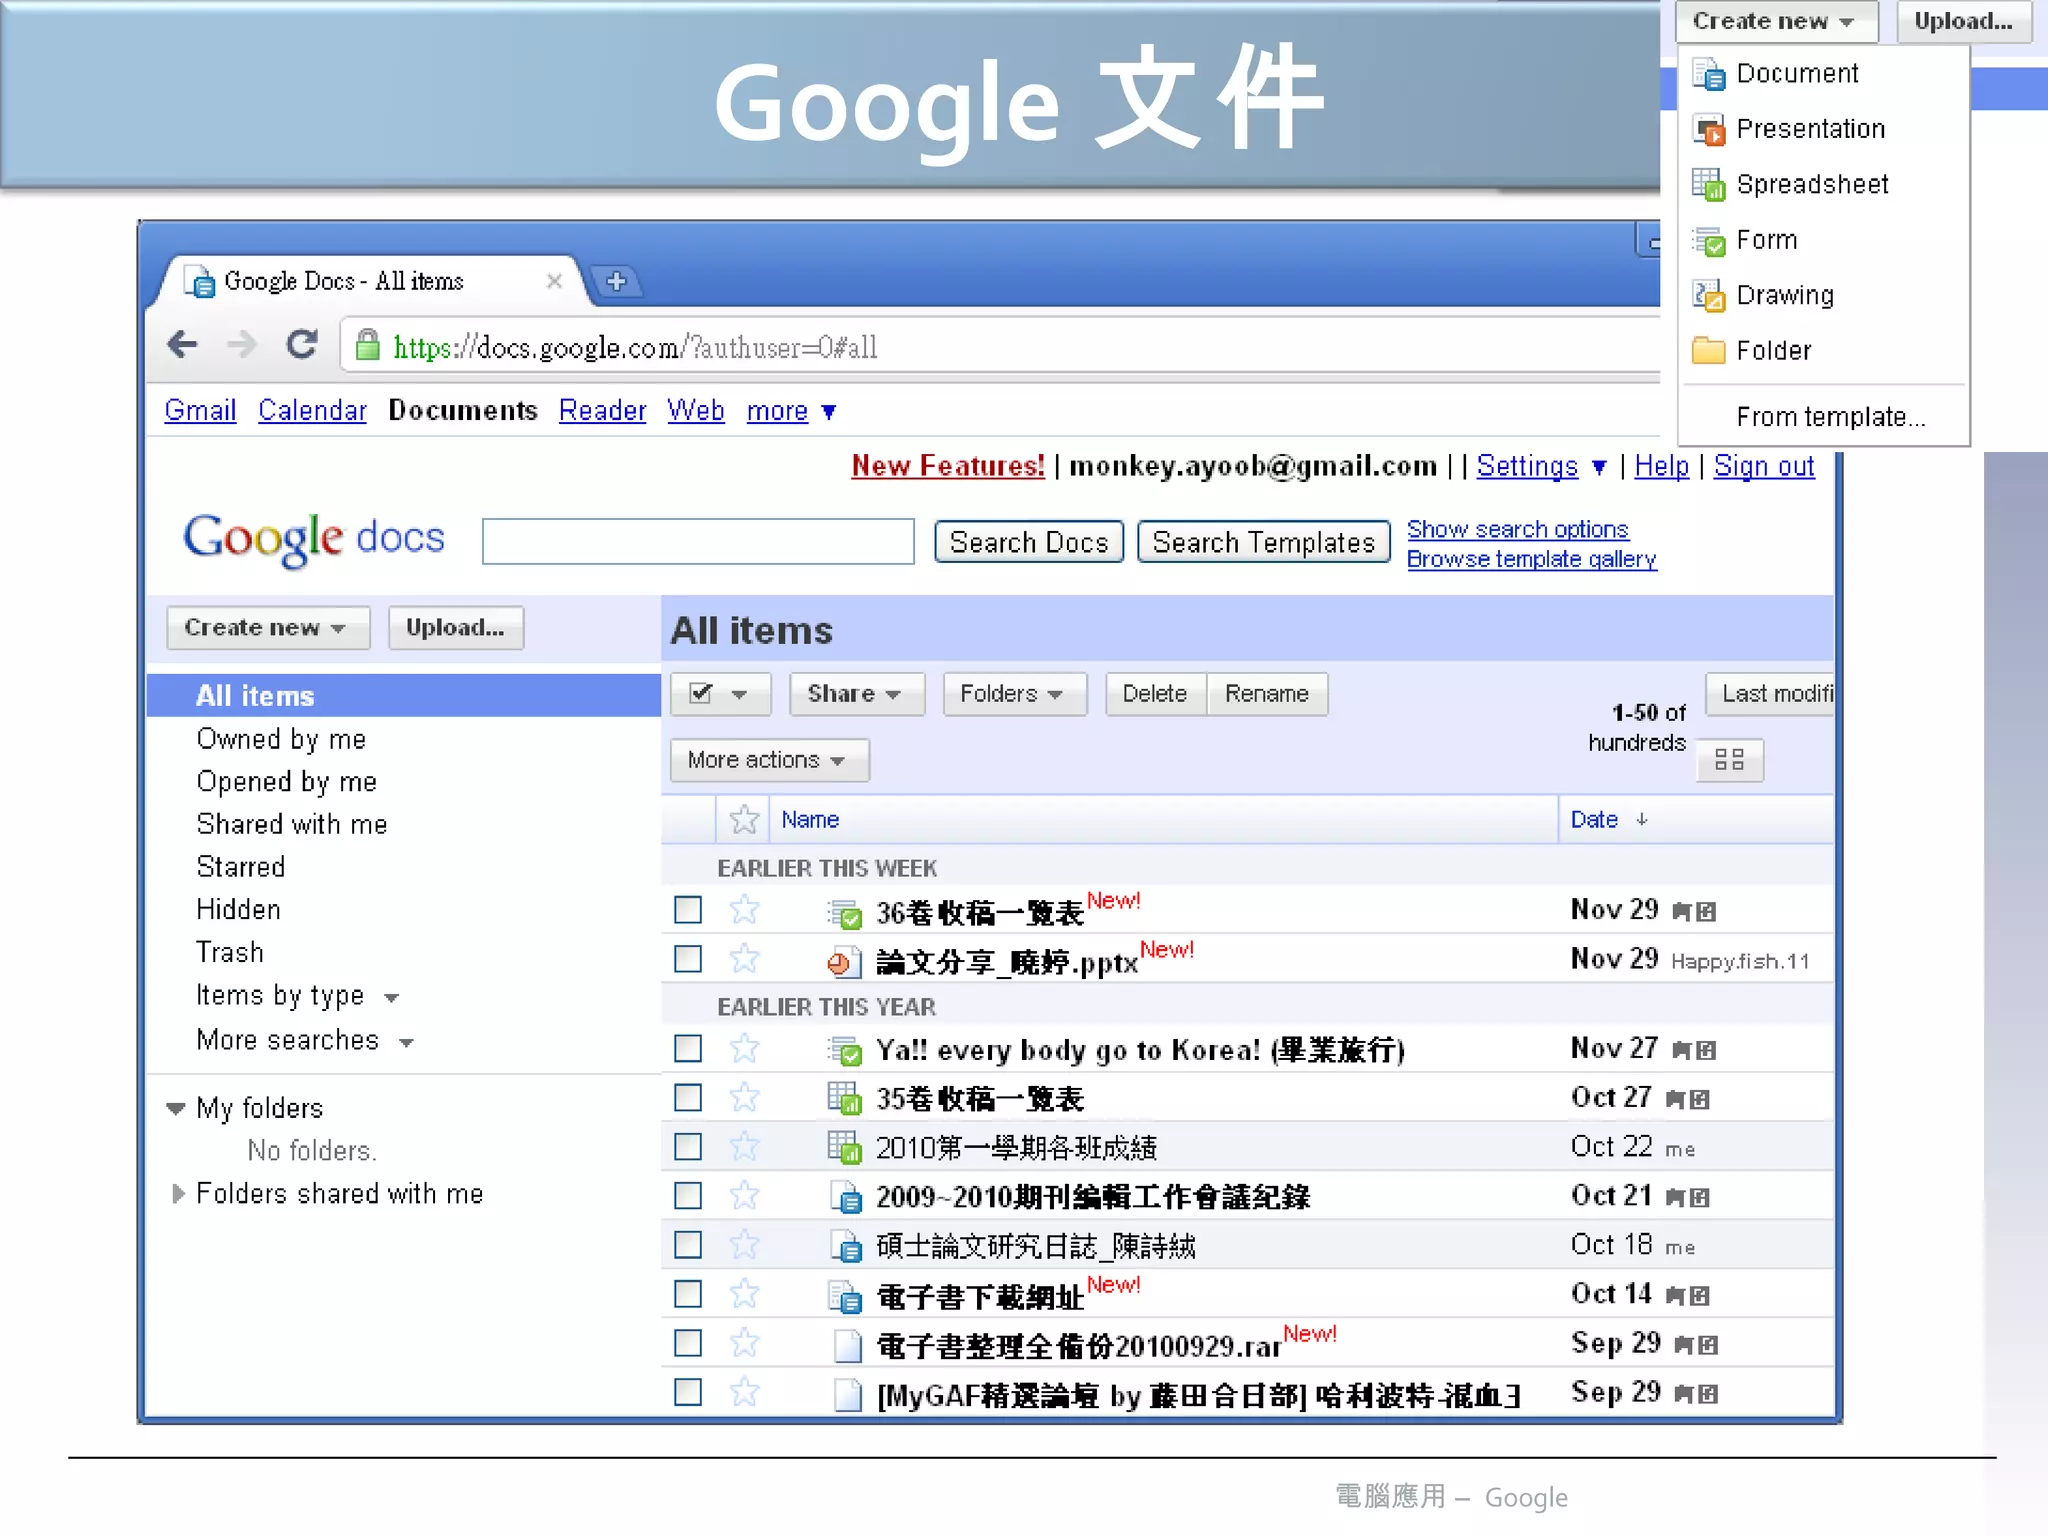Click spreadsheet icon beside 35卷收稿一覽表
The width and height of the screenshot is (2048, 1536).
pyautogui.click(x=845, y=1098)
